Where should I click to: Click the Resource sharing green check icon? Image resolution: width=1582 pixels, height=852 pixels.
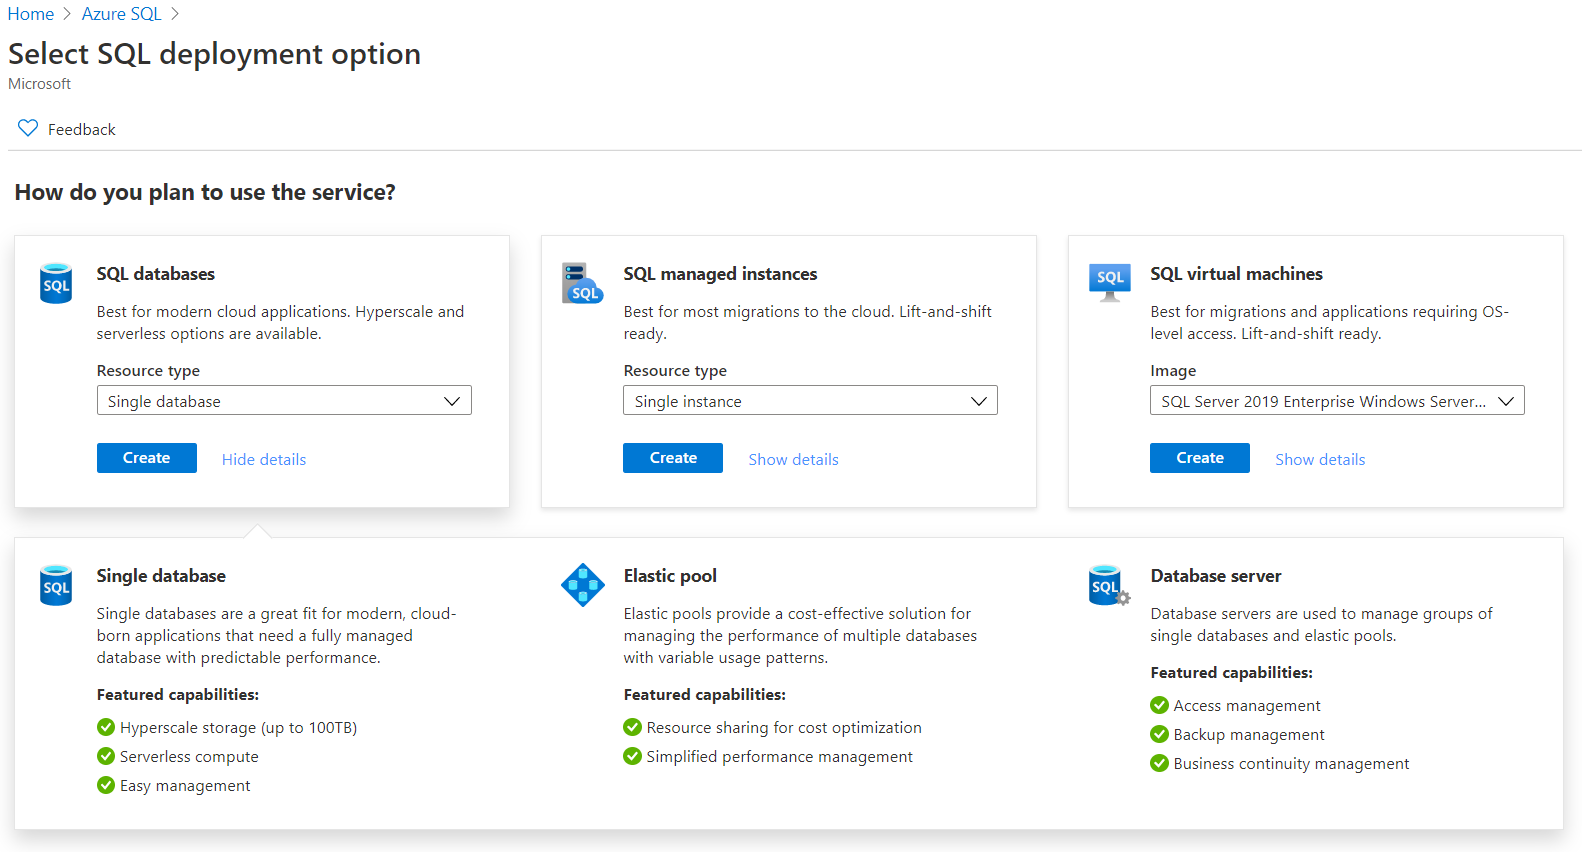[632, 727]
